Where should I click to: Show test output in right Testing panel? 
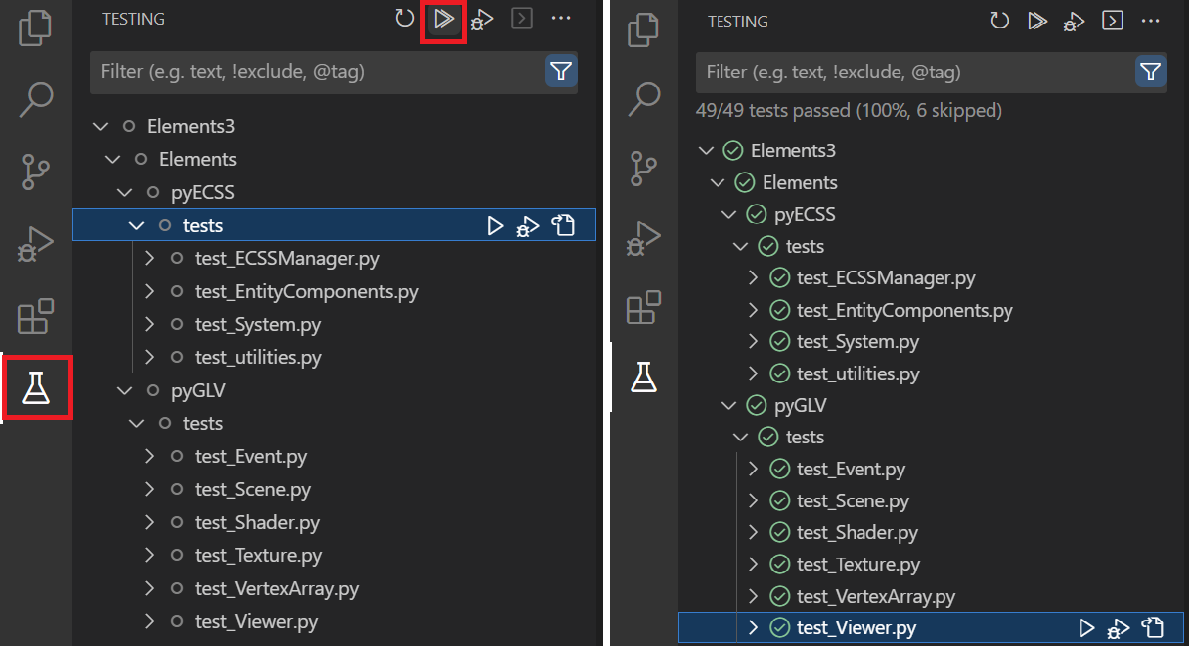coord(1112,20)
